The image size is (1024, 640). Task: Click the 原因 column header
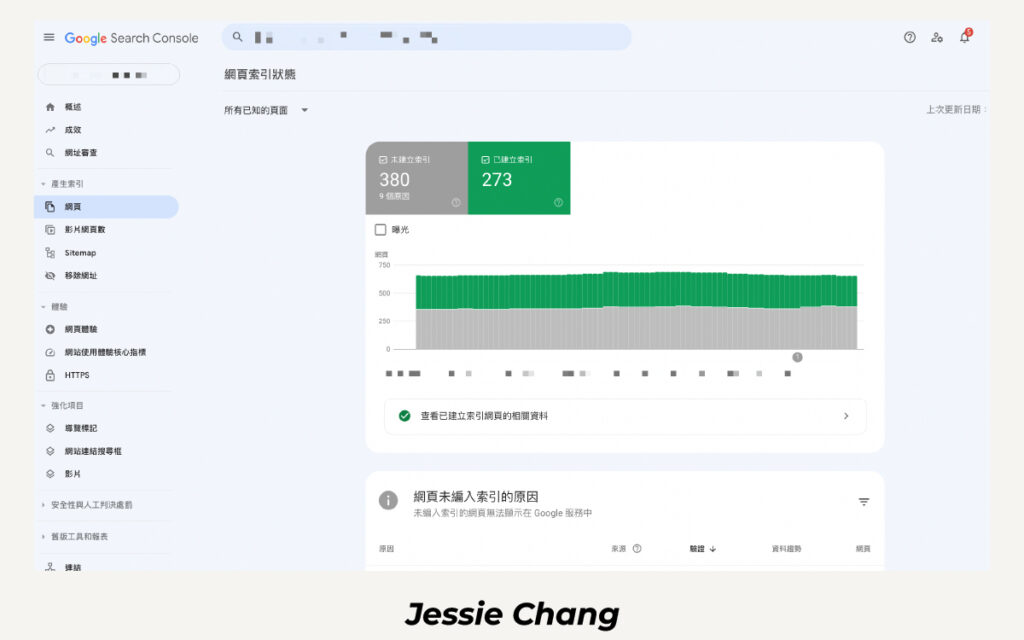click(386, 549)
